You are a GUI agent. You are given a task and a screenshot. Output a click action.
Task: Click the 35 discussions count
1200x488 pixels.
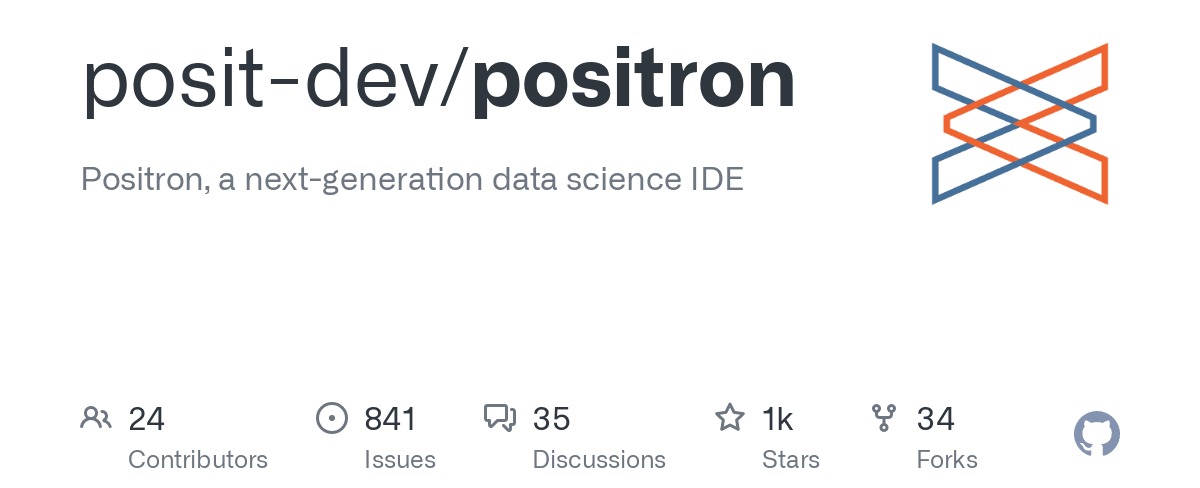551,419
